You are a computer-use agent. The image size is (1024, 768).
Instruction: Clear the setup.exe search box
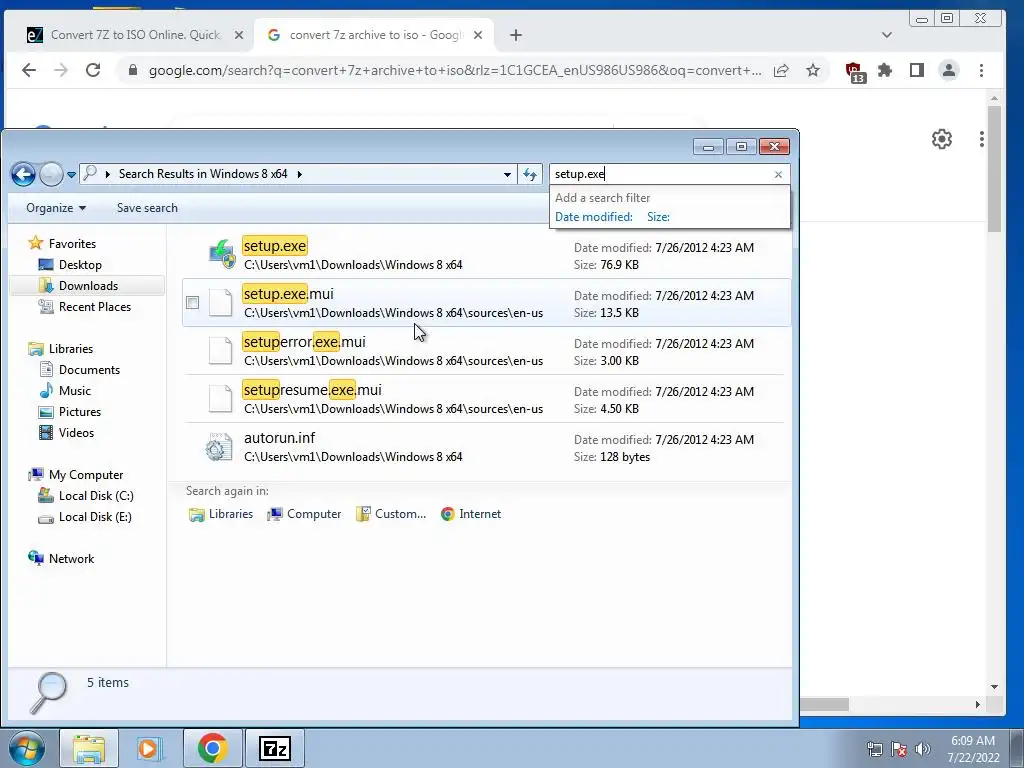click(778, 174)
